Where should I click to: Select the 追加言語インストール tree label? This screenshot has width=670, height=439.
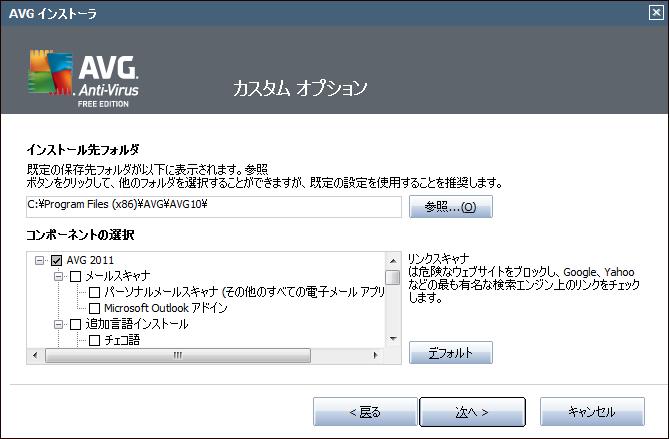pyautogui.click(x=137, y=324)
